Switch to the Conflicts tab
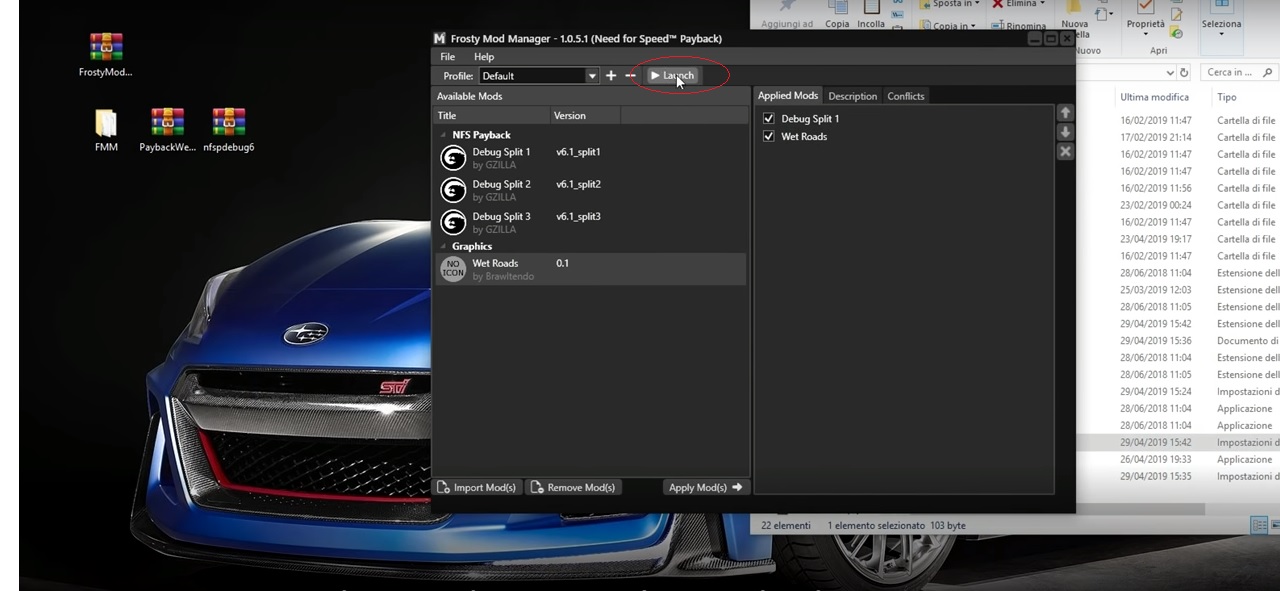 click(x=905, y=96)
